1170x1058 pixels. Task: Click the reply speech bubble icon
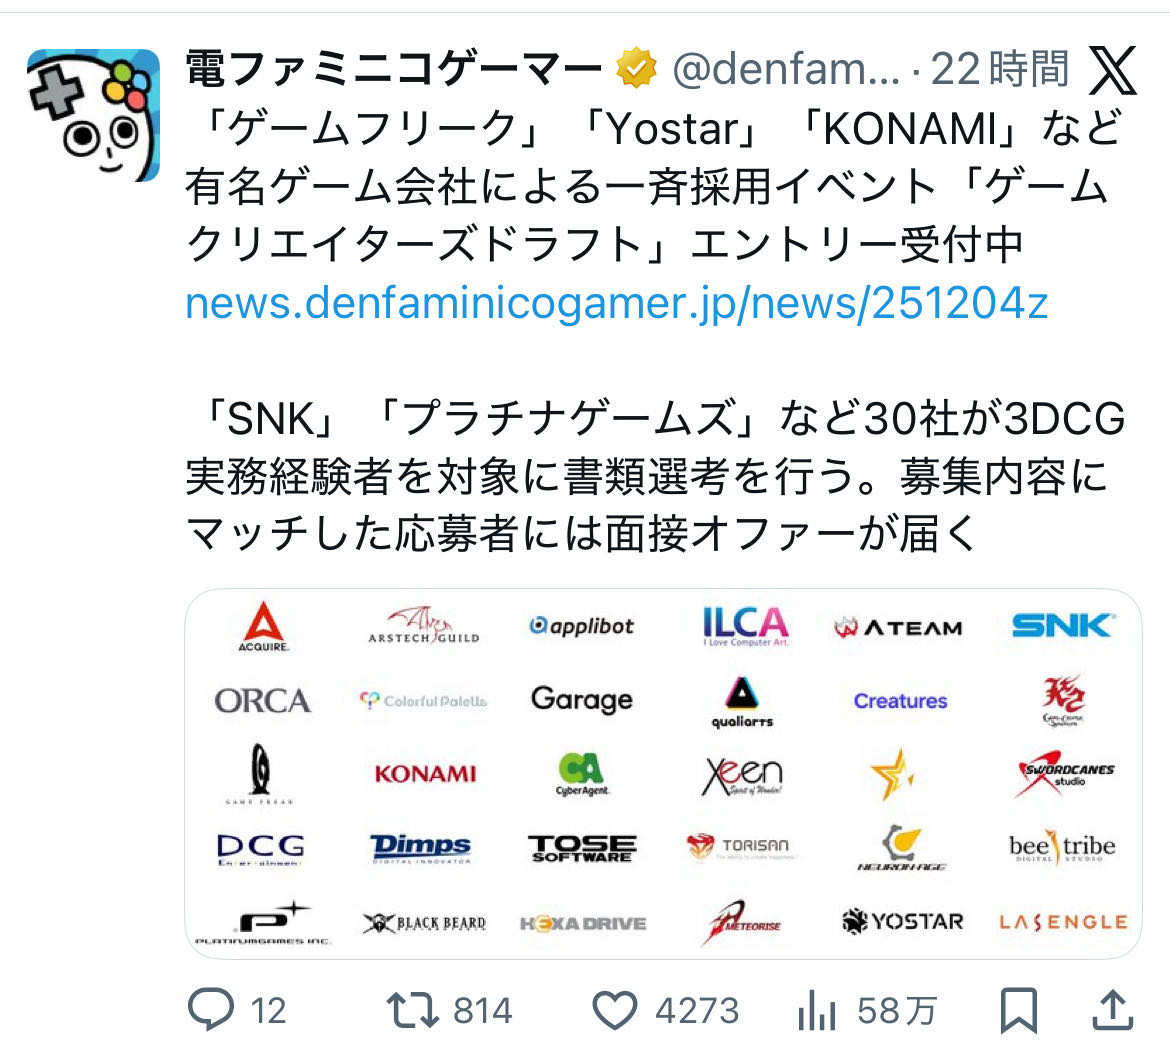[211, 1010]
